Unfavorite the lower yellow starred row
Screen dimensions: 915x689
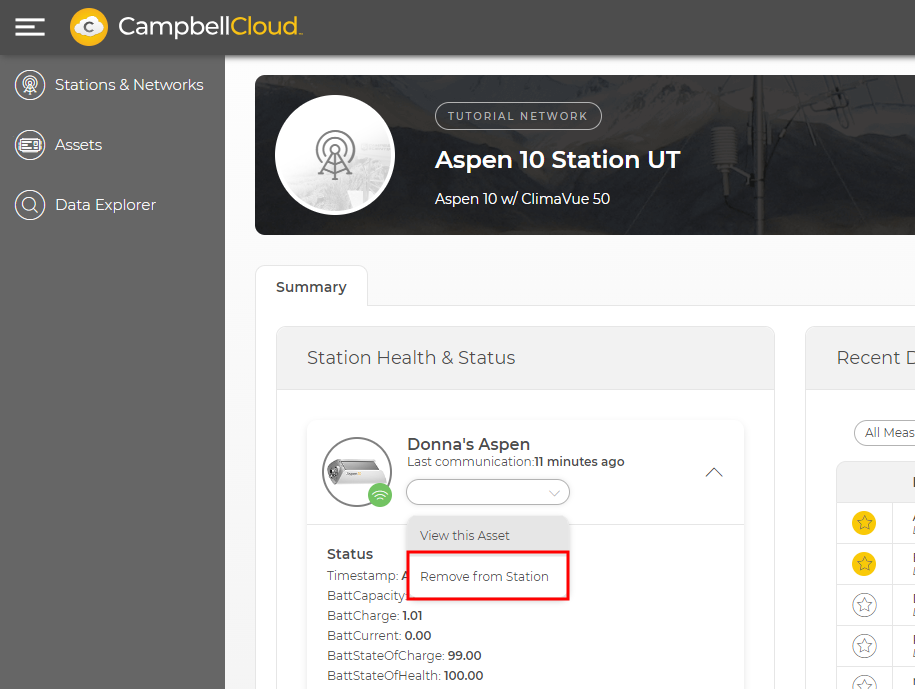(x=864, y=564)
